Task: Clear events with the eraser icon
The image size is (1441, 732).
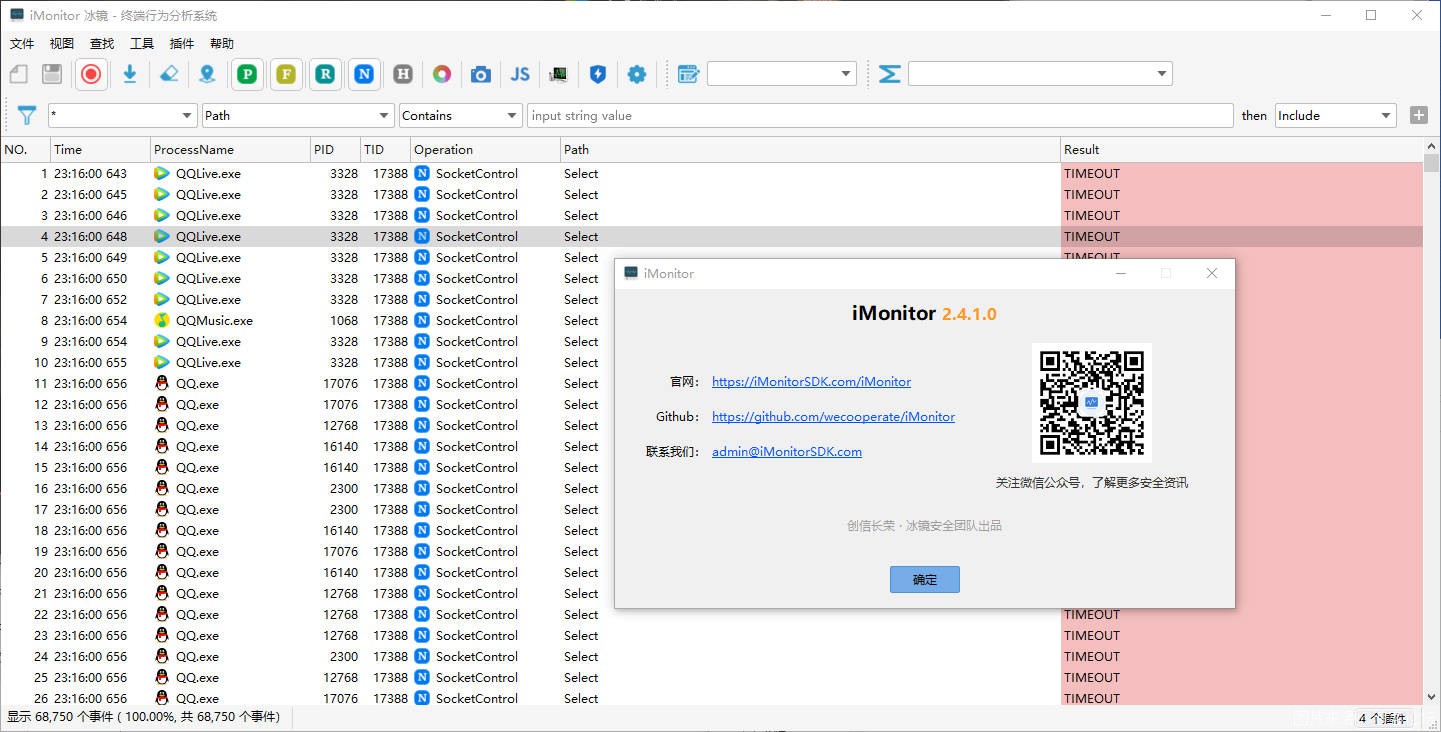Action: [169, 74]
